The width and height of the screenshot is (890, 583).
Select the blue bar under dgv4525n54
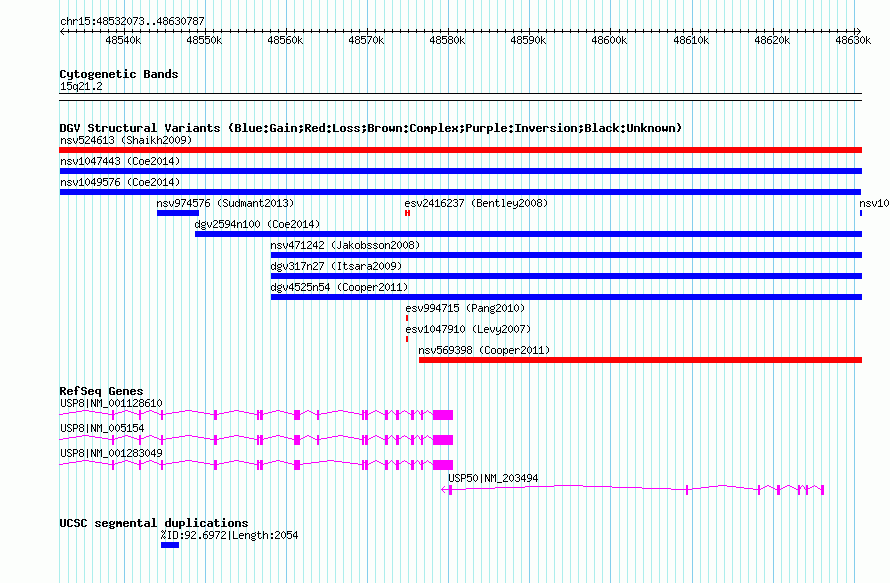(x=566, y=297)
